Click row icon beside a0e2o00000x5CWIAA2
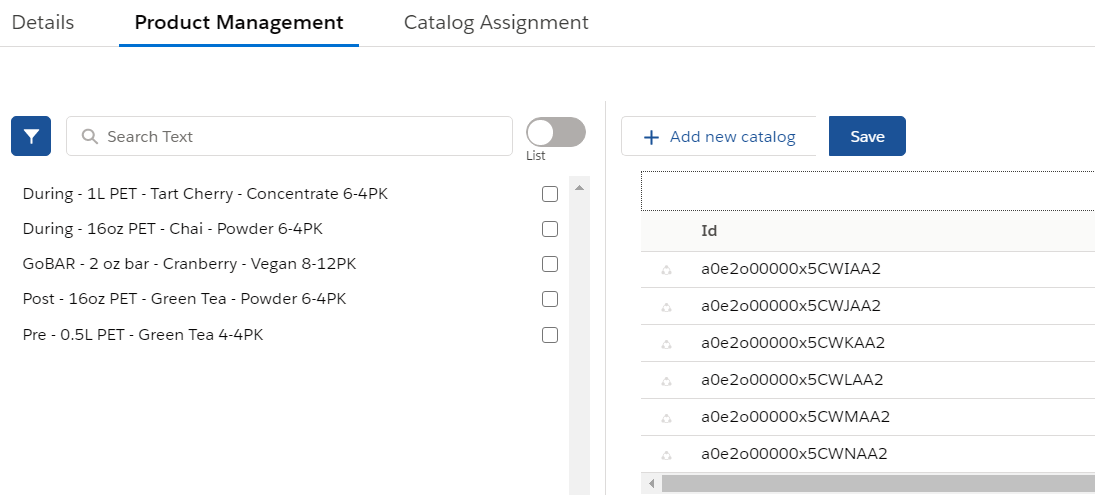Viewport: 1095px width, 495px height. 667,270
